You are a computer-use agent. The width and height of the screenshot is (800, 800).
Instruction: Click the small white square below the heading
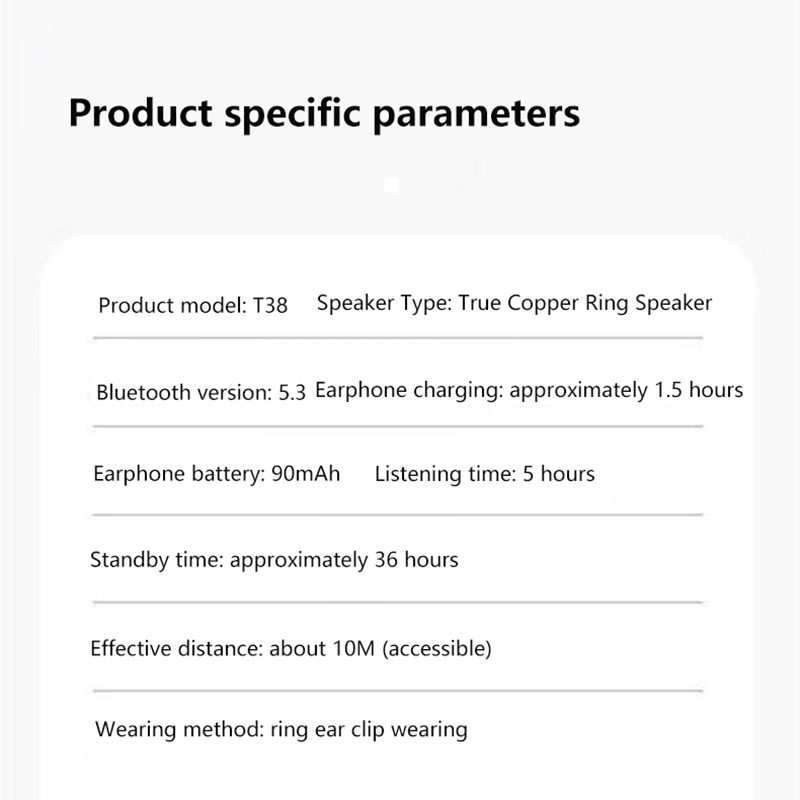coord(392,185)
